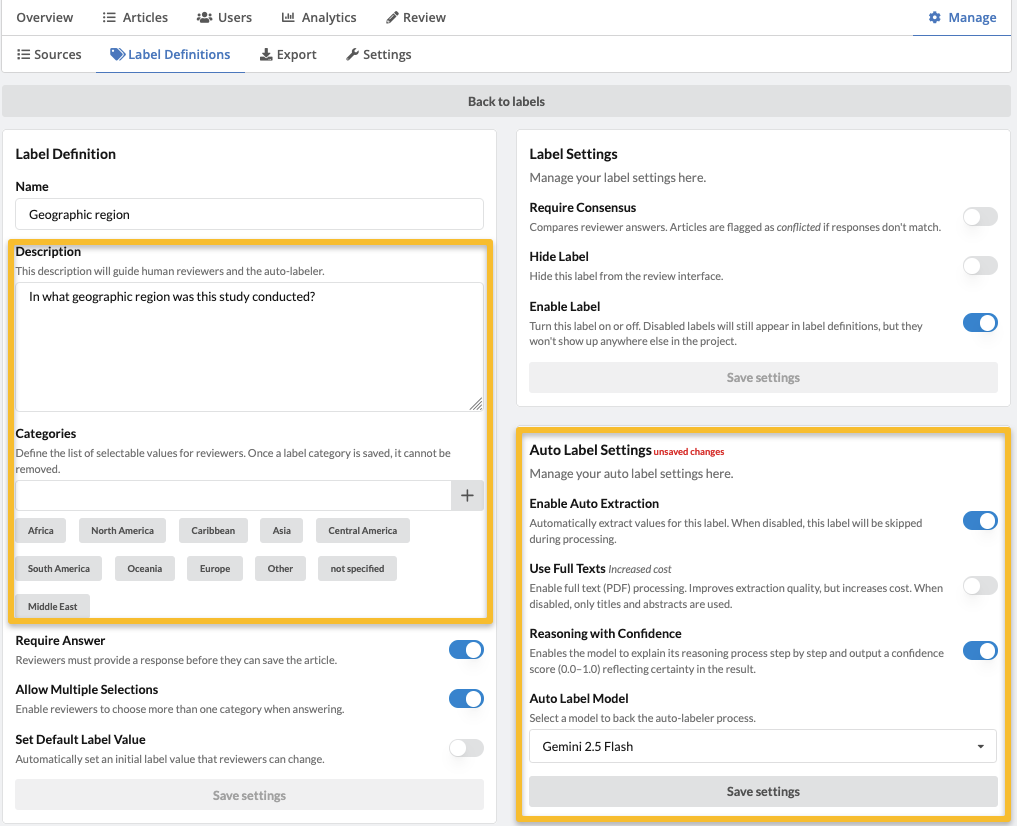Screen dimensions: 1017x826
Task: Switch to the Users tab
Action: click(x=224, y=18)
